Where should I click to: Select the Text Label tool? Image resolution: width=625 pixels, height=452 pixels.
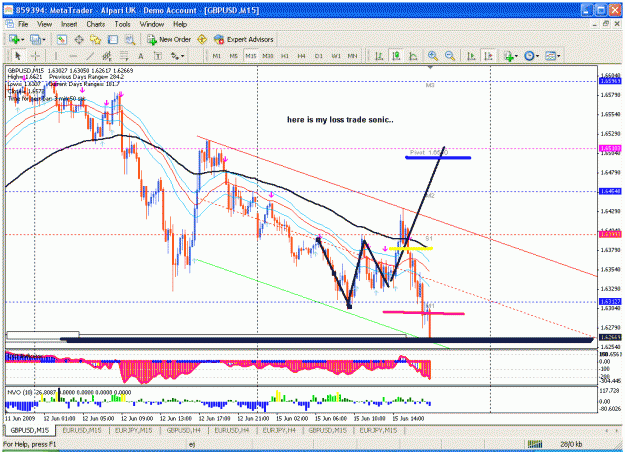pos(158,56)
